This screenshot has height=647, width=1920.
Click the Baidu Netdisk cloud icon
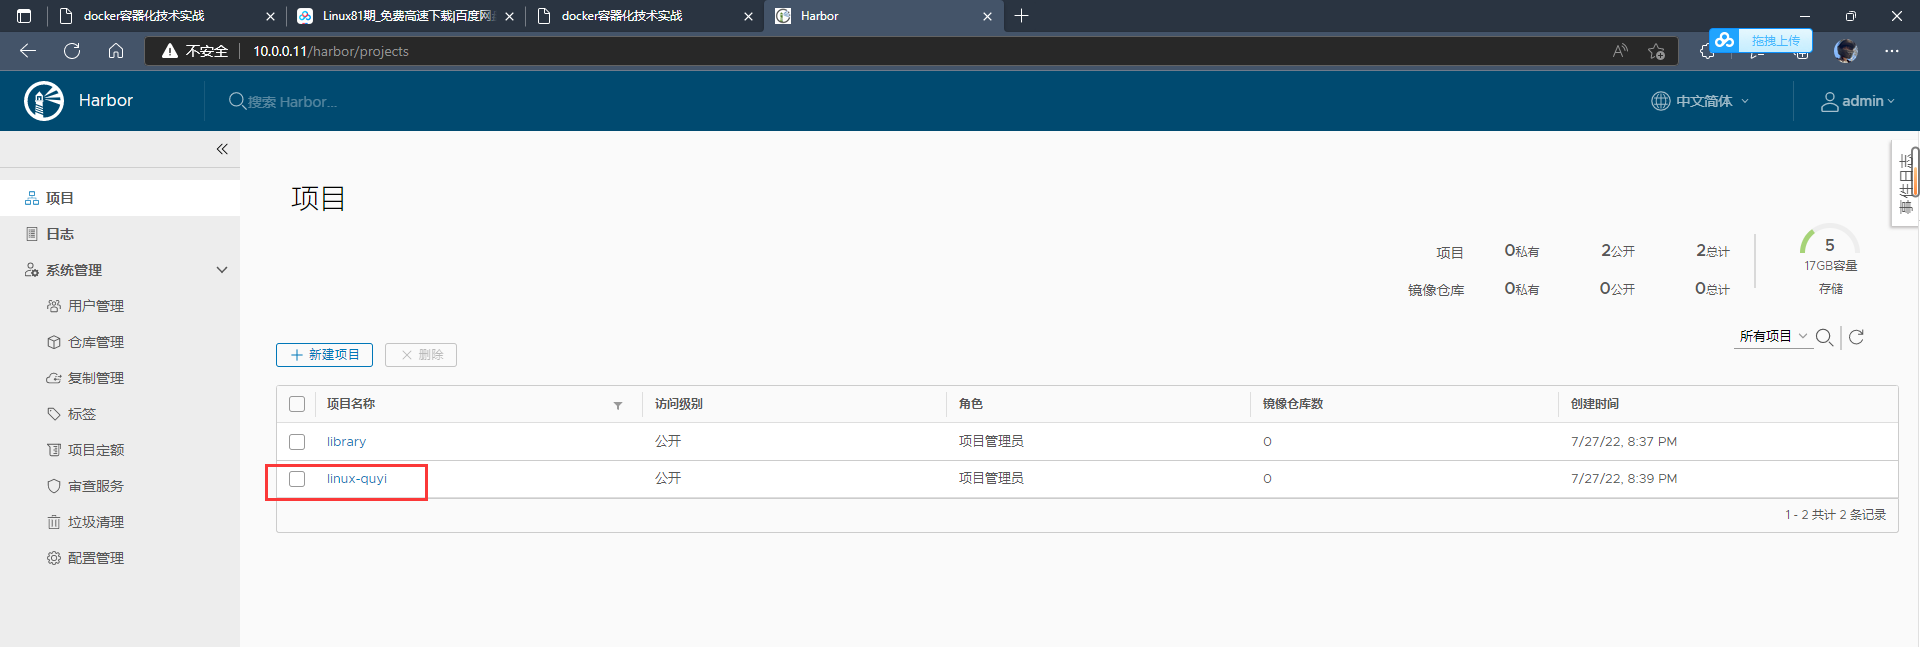[x=1724, y=40]
